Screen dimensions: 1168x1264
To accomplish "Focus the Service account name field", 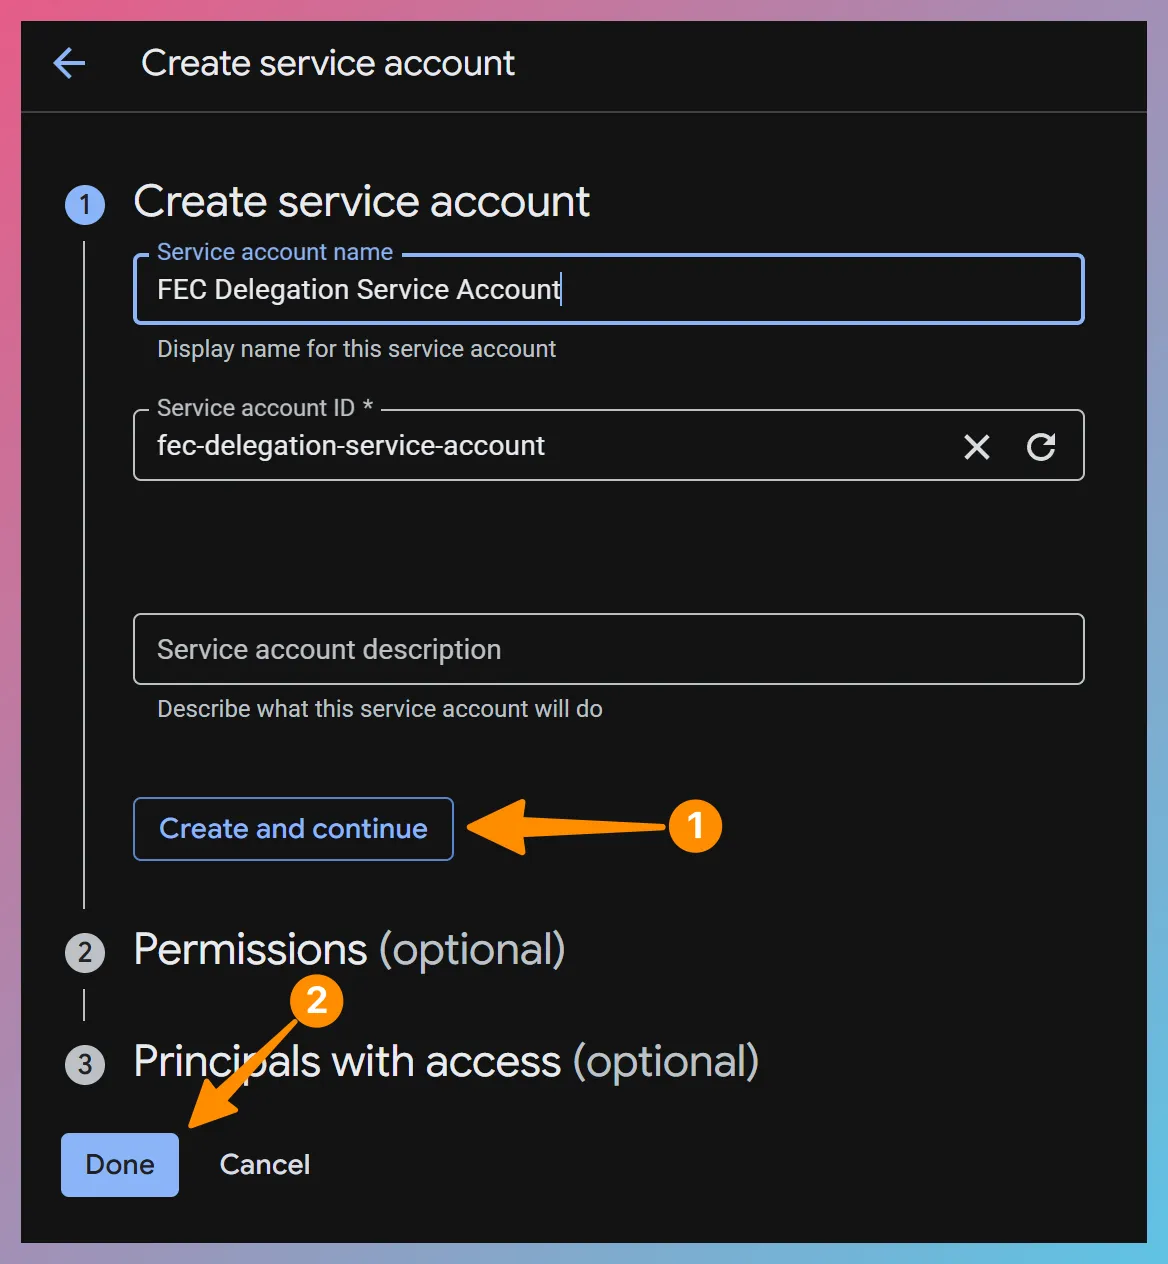I will point(608,290).
